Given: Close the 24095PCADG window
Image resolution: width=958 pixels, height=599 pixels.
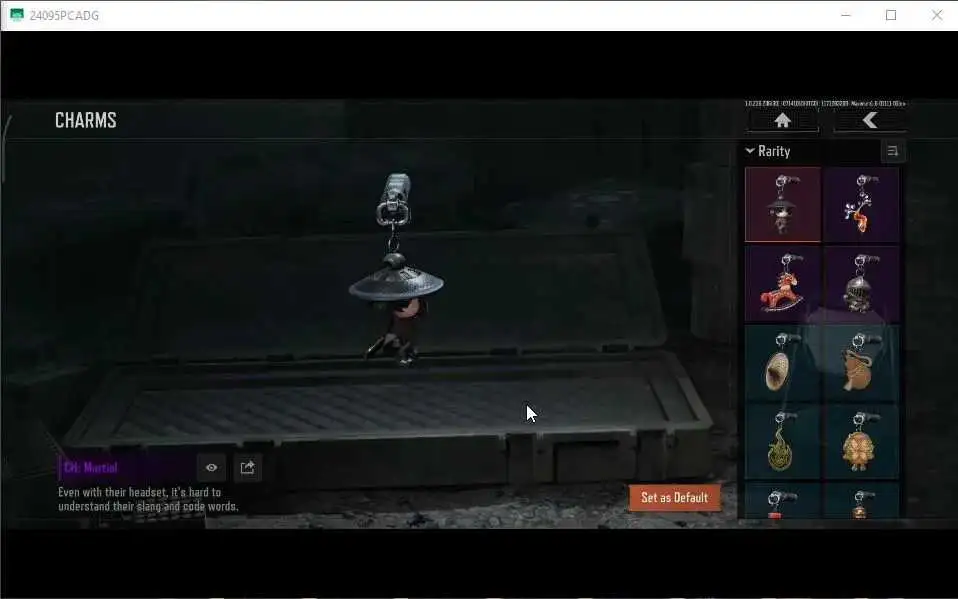Looking at the screenshot, I should click(x=937, y=15).
